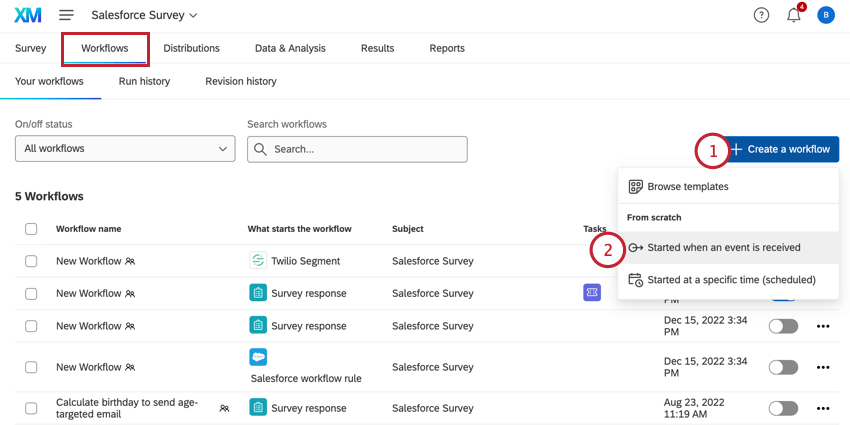Toggle on the Salesforce workflow rule workflow
Image resolution: width=850 pixels, height=425 pixels.
click(x=783, y=367)
